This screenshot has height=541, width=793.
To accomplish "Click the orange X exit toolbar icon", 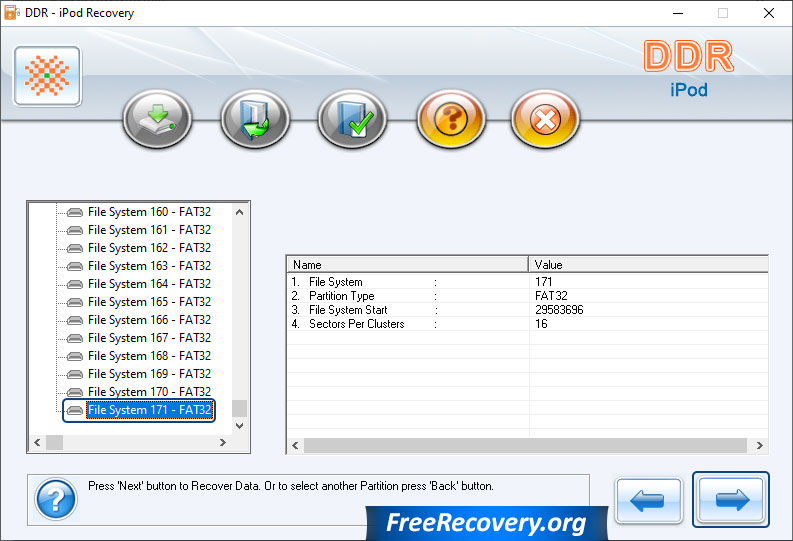I will [x=545, y=119].
